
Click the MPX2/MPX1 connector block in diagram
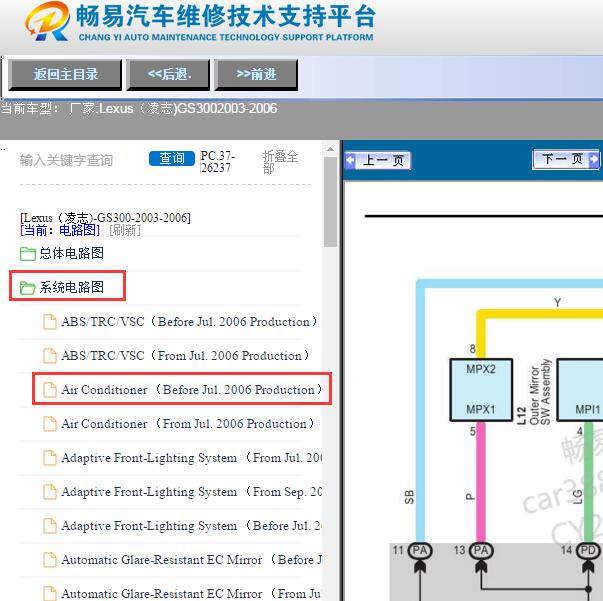pos(481,390)
